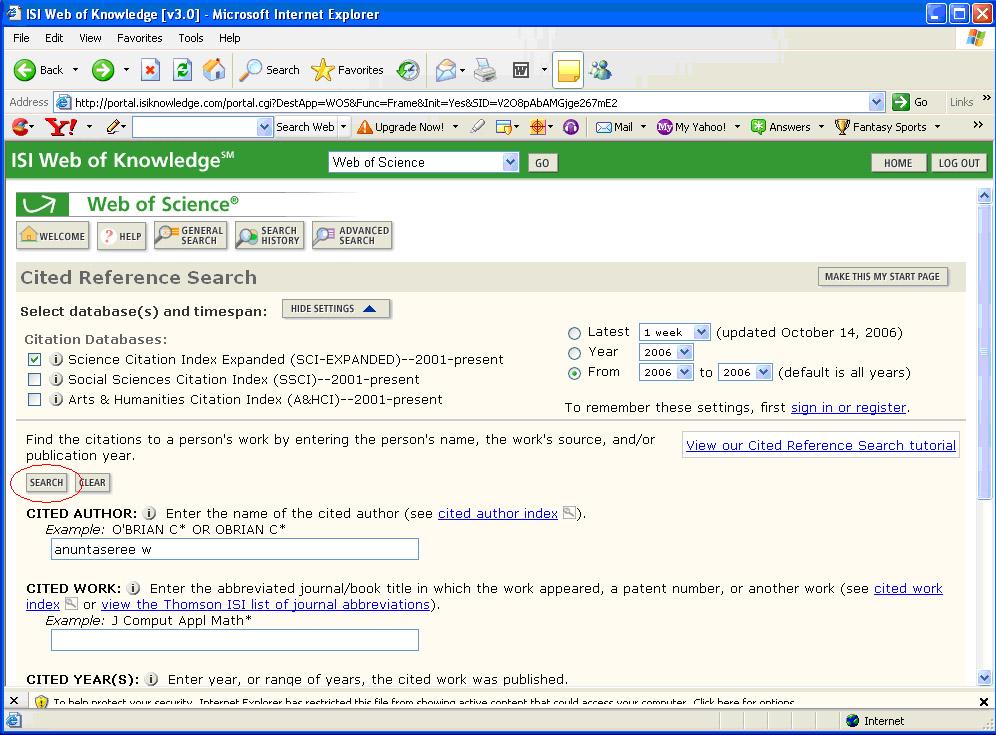Open the Mail envelope toolbar icon

[446, 70]
